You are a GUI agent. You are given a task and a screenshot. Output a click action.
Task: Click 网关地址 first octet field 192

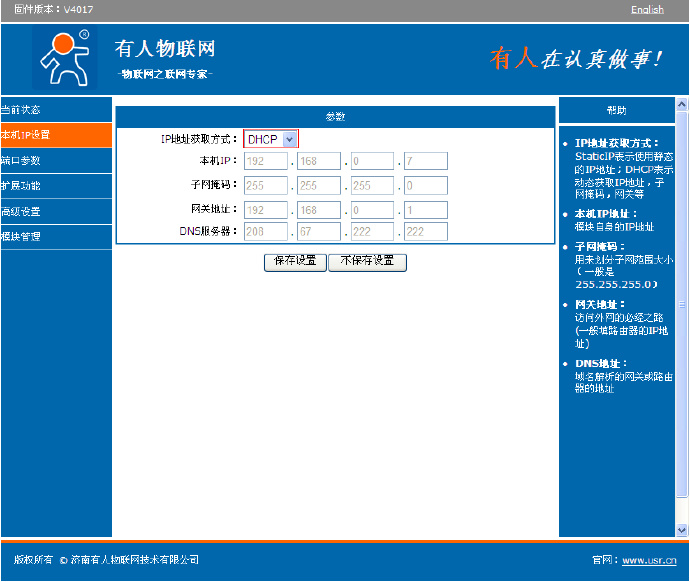266,210
